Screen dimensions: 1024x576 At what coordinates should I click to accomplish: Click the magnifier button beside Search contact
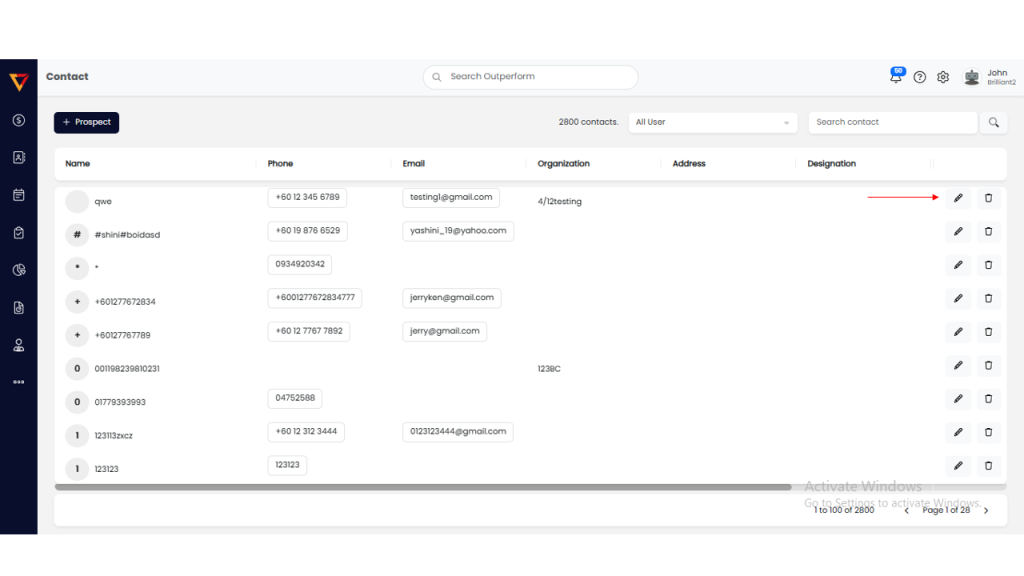click(993, 122)
